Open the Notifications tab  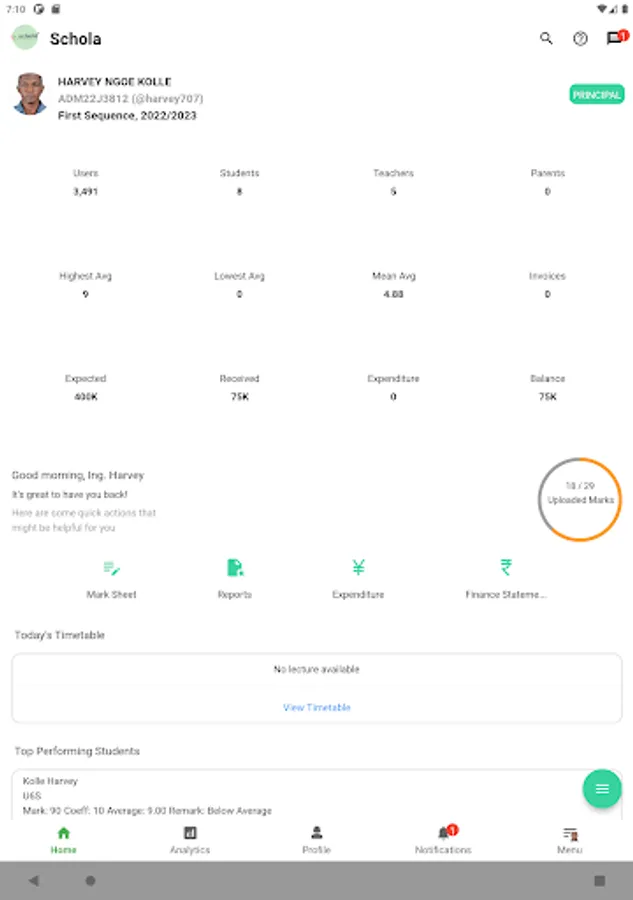tap(443, 840)
